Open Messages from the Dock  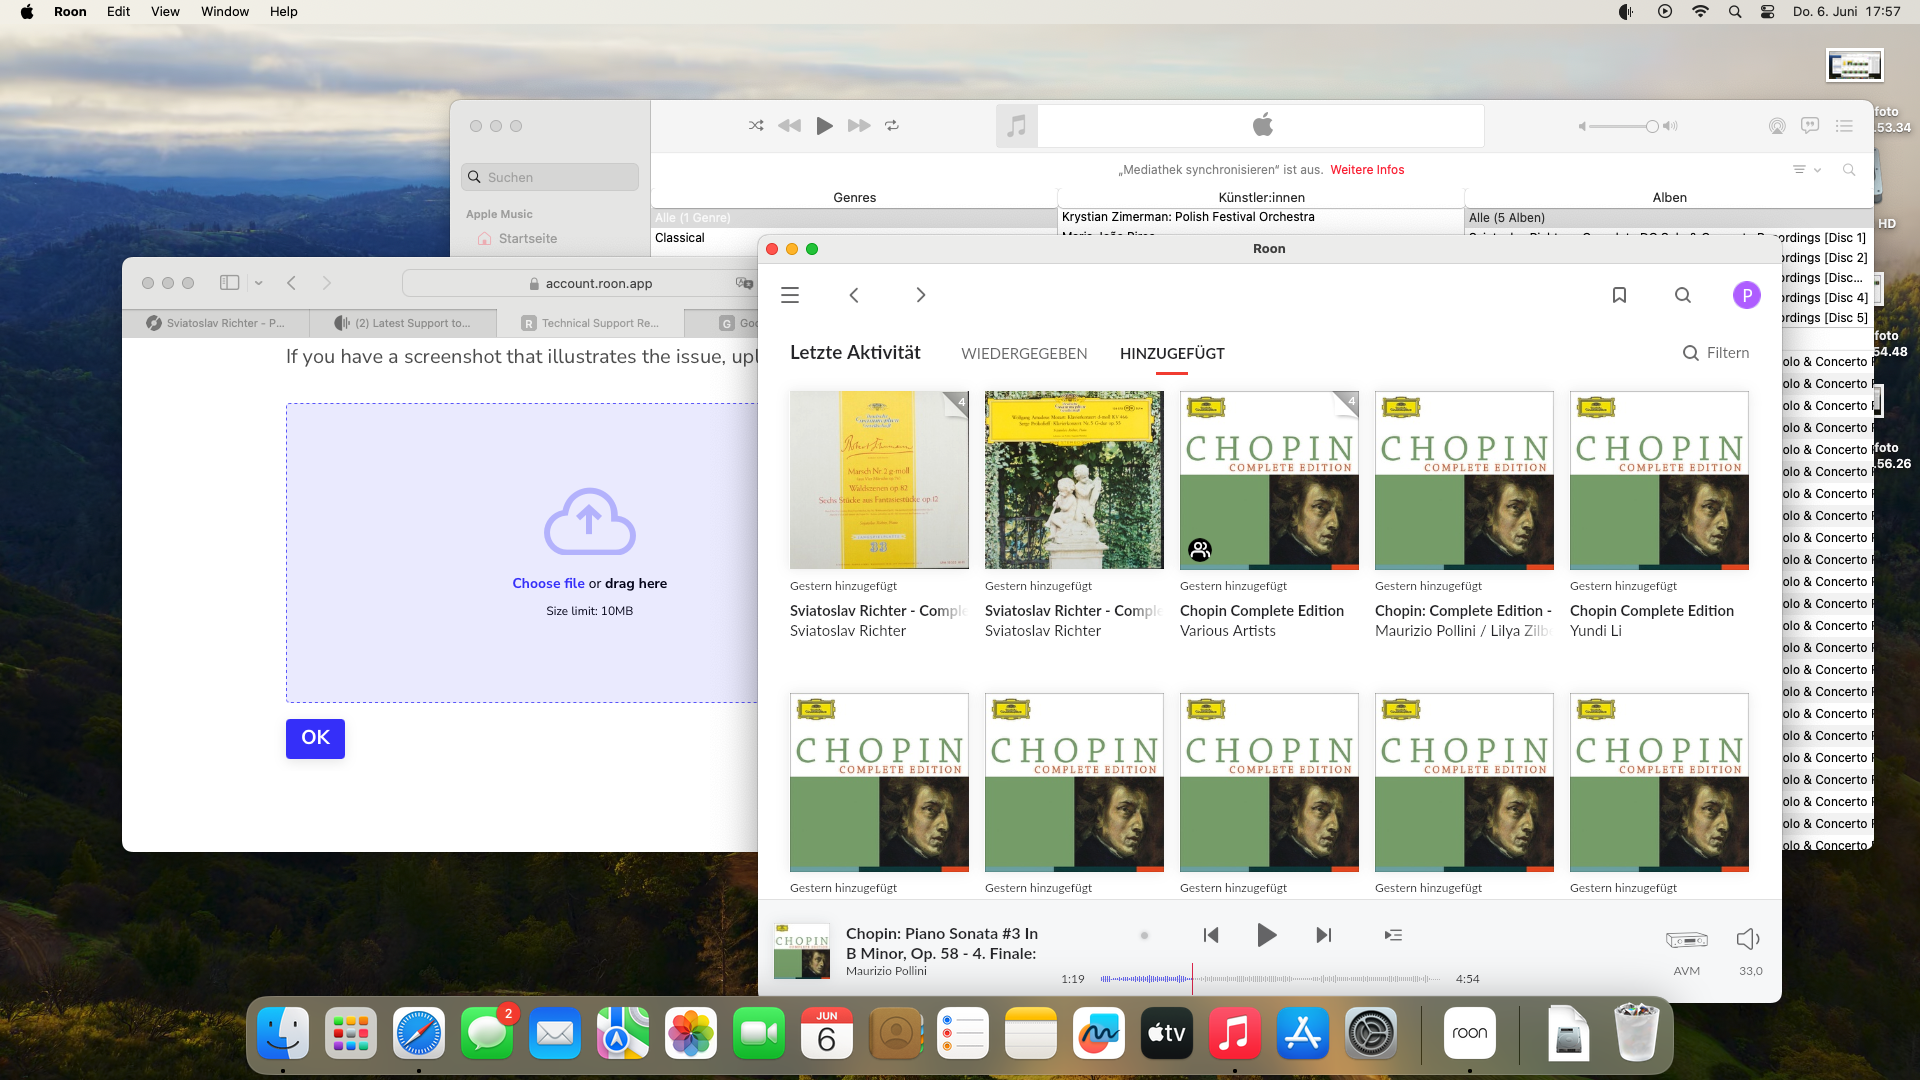pyautogui.click(x=487, y=1033)
